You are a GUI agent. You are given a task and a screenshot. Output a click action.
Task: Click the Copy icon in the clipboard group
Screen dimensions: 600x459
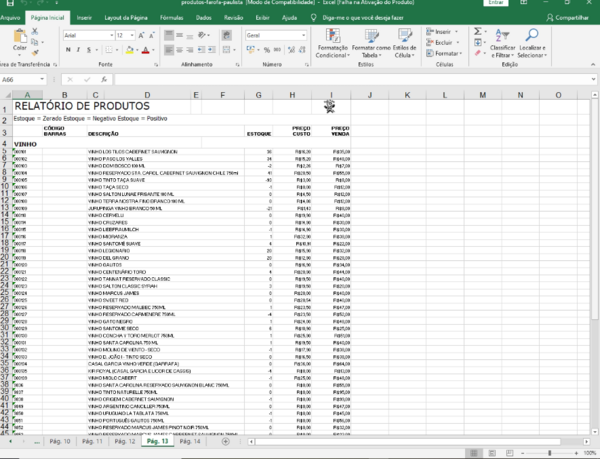(x=35, y=42)
